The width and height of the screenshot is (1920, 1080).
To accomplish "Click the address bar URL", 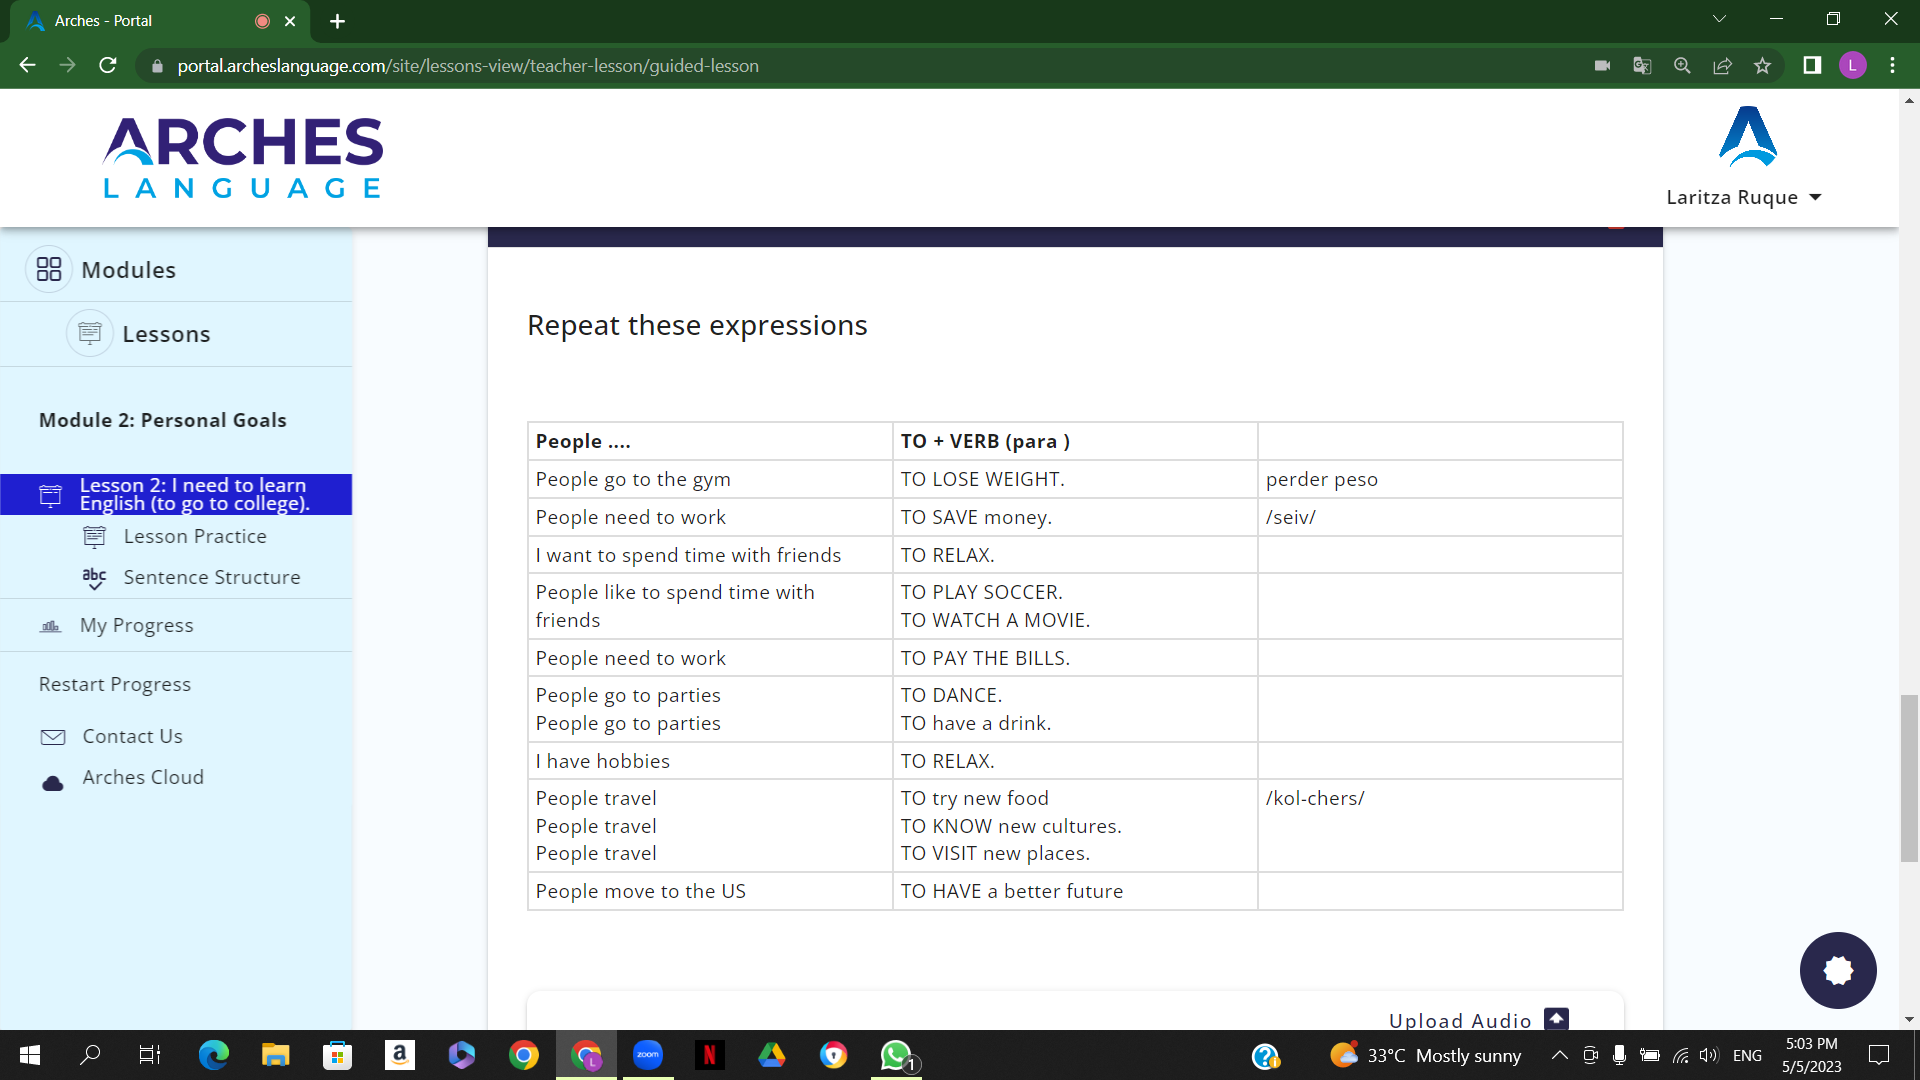I will 468,66.
